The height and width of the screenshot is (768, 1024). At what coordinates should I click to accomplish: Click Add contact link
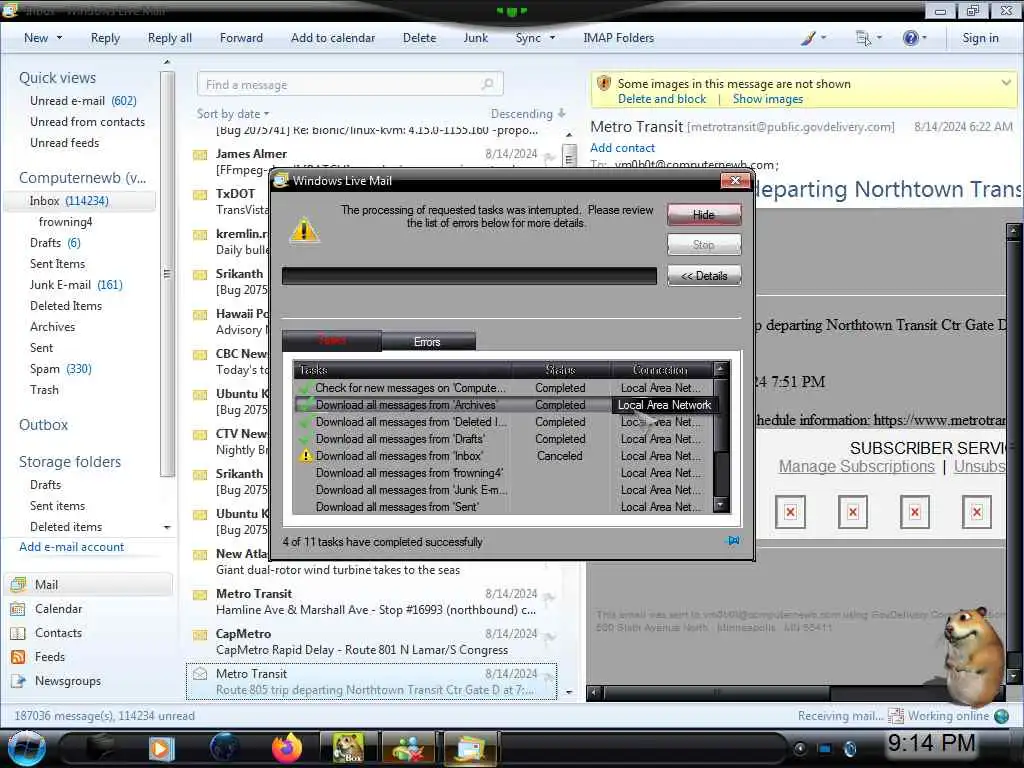coord(622,148)
